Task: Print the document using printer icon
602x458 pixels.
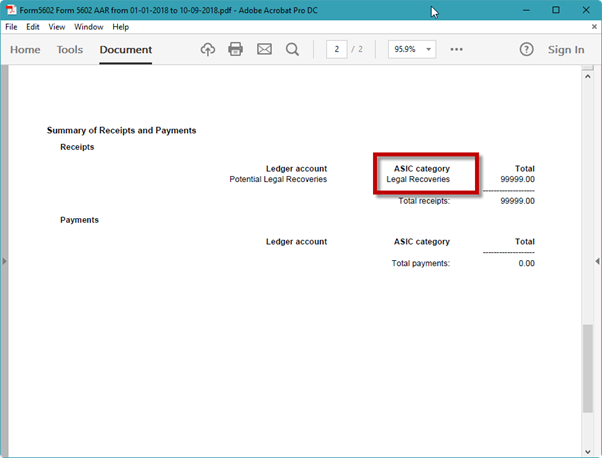Action: coord(236,49)
